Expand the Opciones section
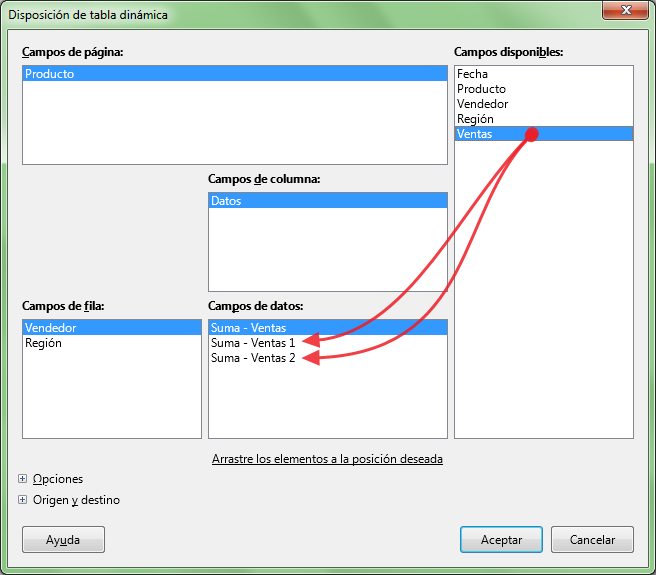 (x=23, y=479)
